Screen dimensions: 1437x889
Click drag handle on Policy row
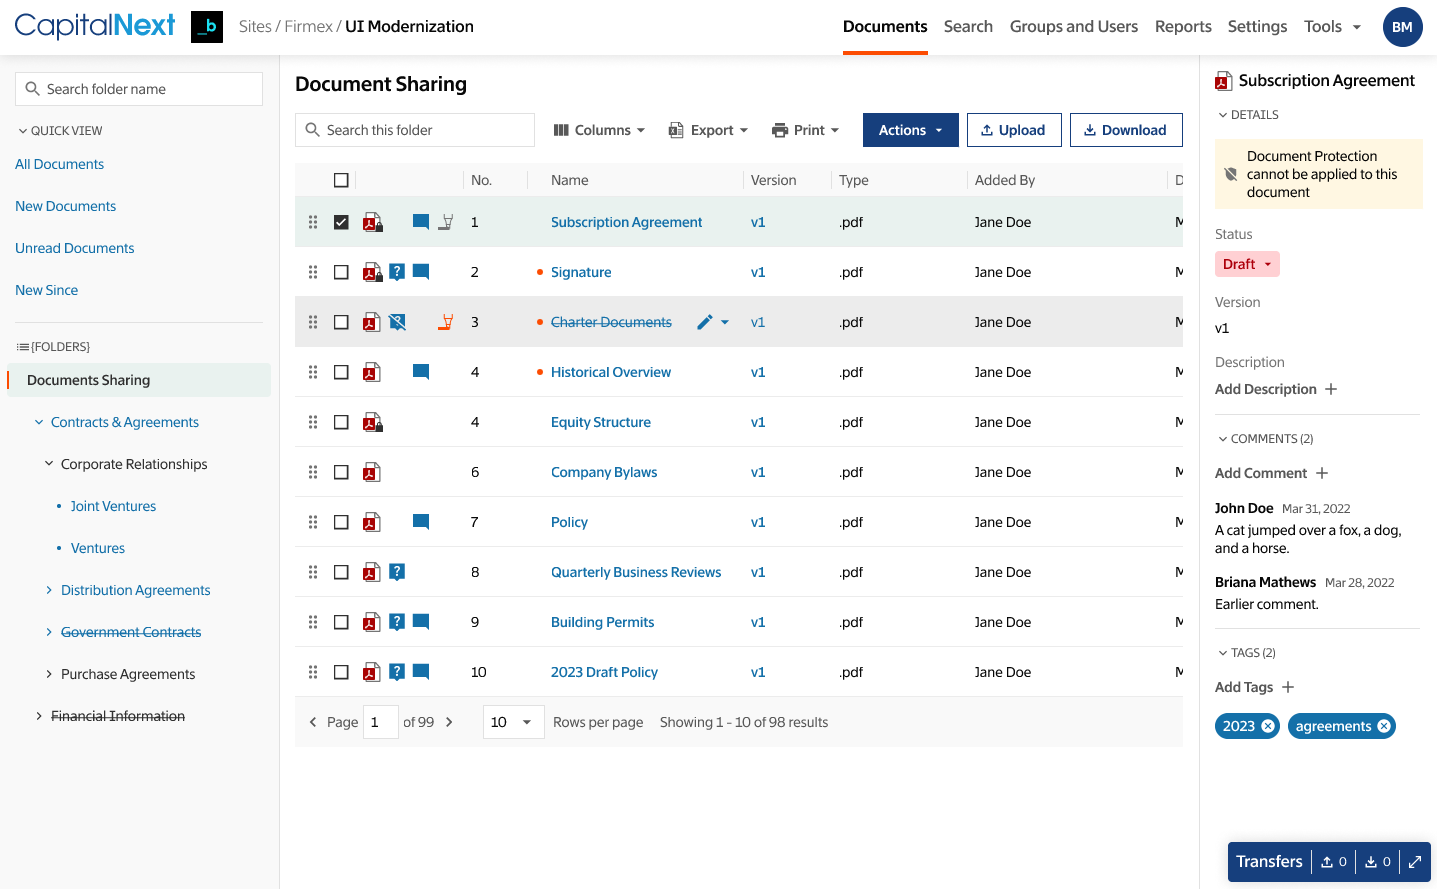pos(313,522)
